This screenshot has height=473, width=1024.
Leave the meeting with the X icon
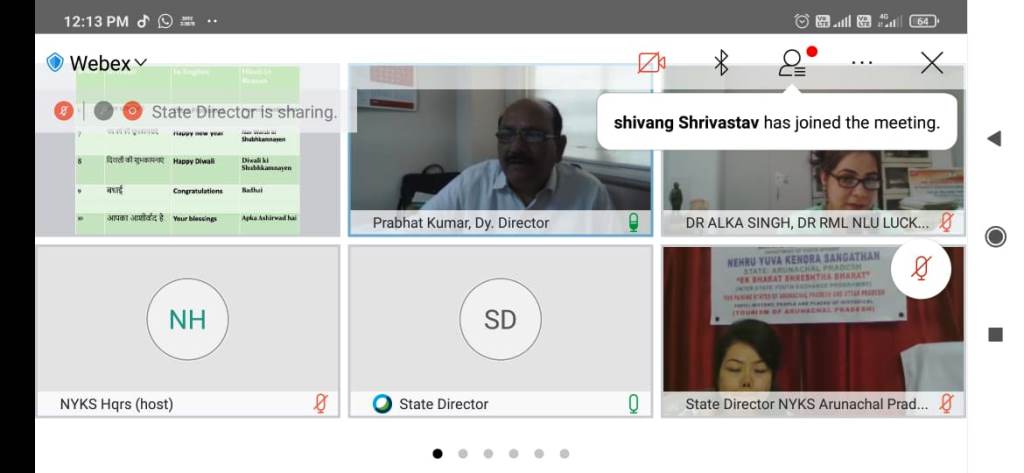pyautogui.click(x=932, y=63)
